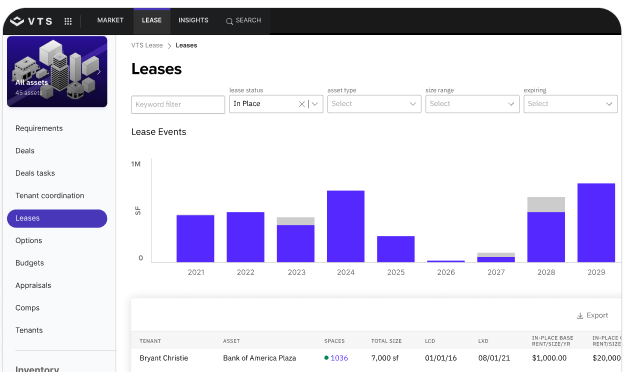Screen dimensions: 623x372
Task: Open Appraisals in the sidebar
Action: (x=33, y=285)
